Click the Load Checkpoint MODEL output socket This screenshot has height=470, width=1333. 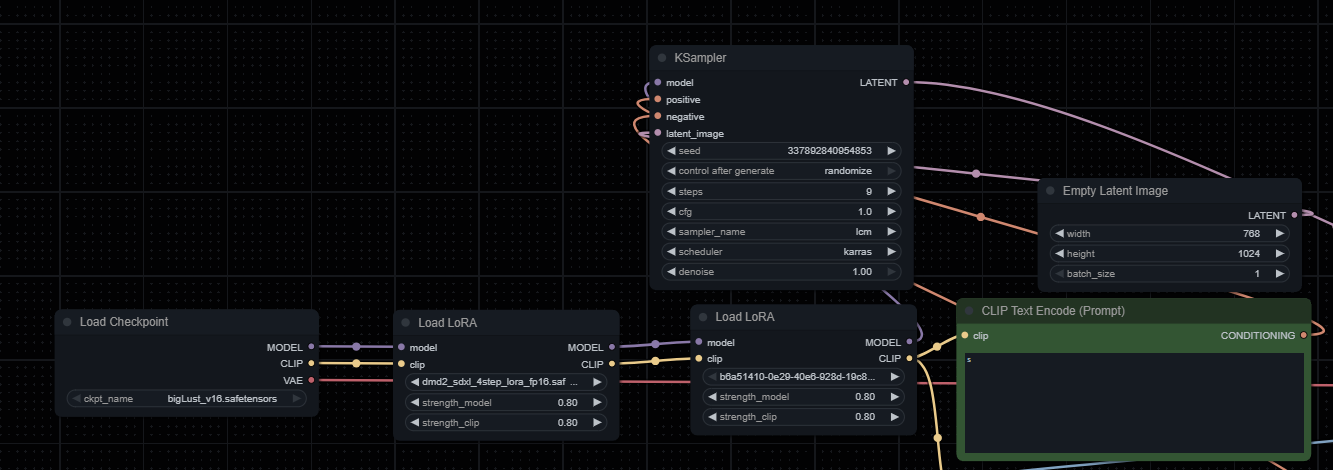coord(311,347)
